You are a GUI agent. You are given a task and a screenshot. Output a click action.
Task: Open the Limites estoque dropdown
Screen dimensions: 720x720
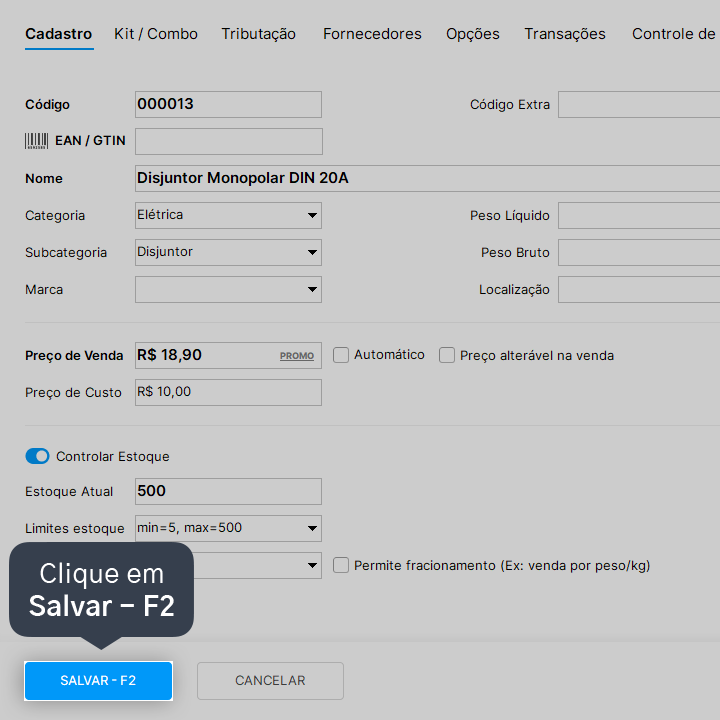[228, 529]
